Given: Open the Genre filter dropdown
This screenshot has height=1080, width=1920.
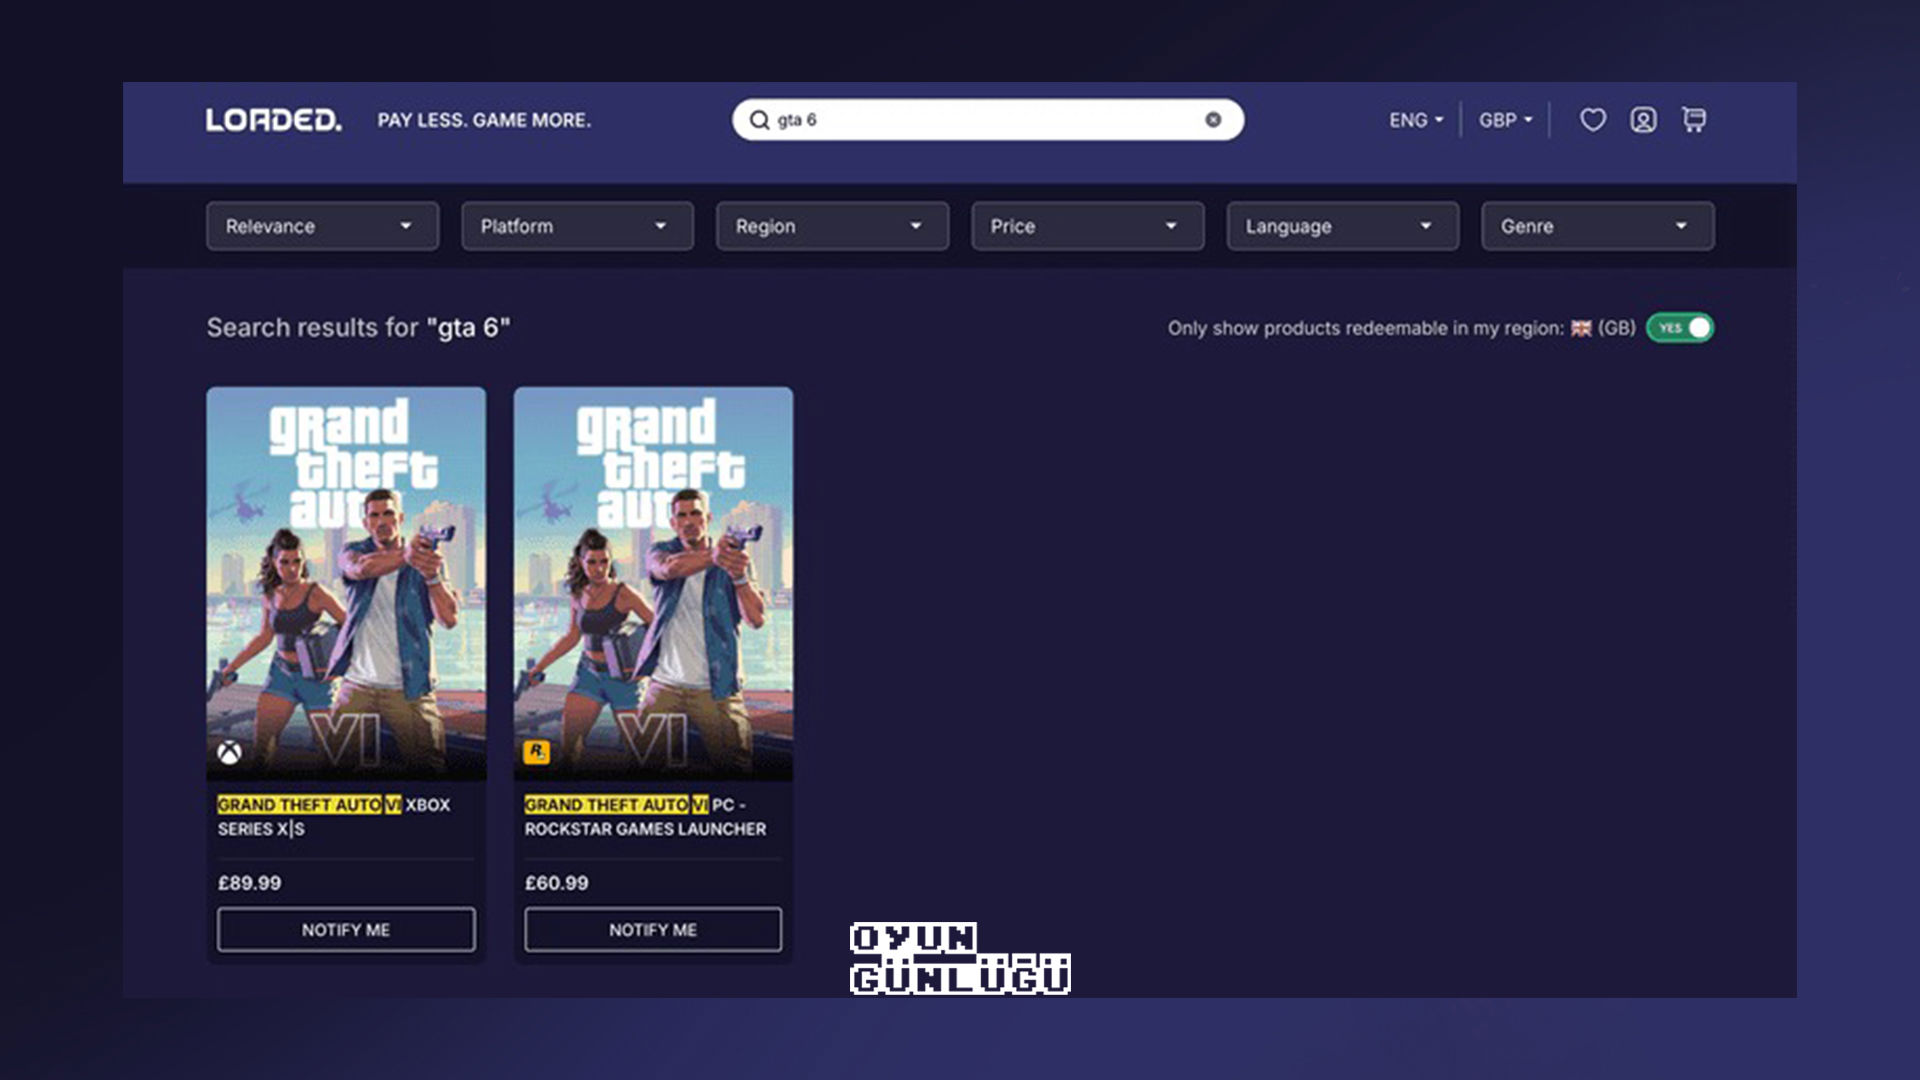Looking at the screenshot, I should [1597, 226].
